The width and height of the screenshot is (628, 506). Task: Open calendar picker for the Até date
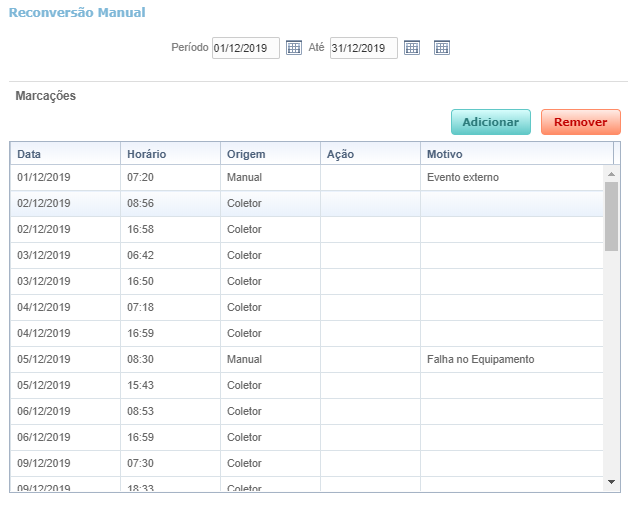[x=412, y=48]
